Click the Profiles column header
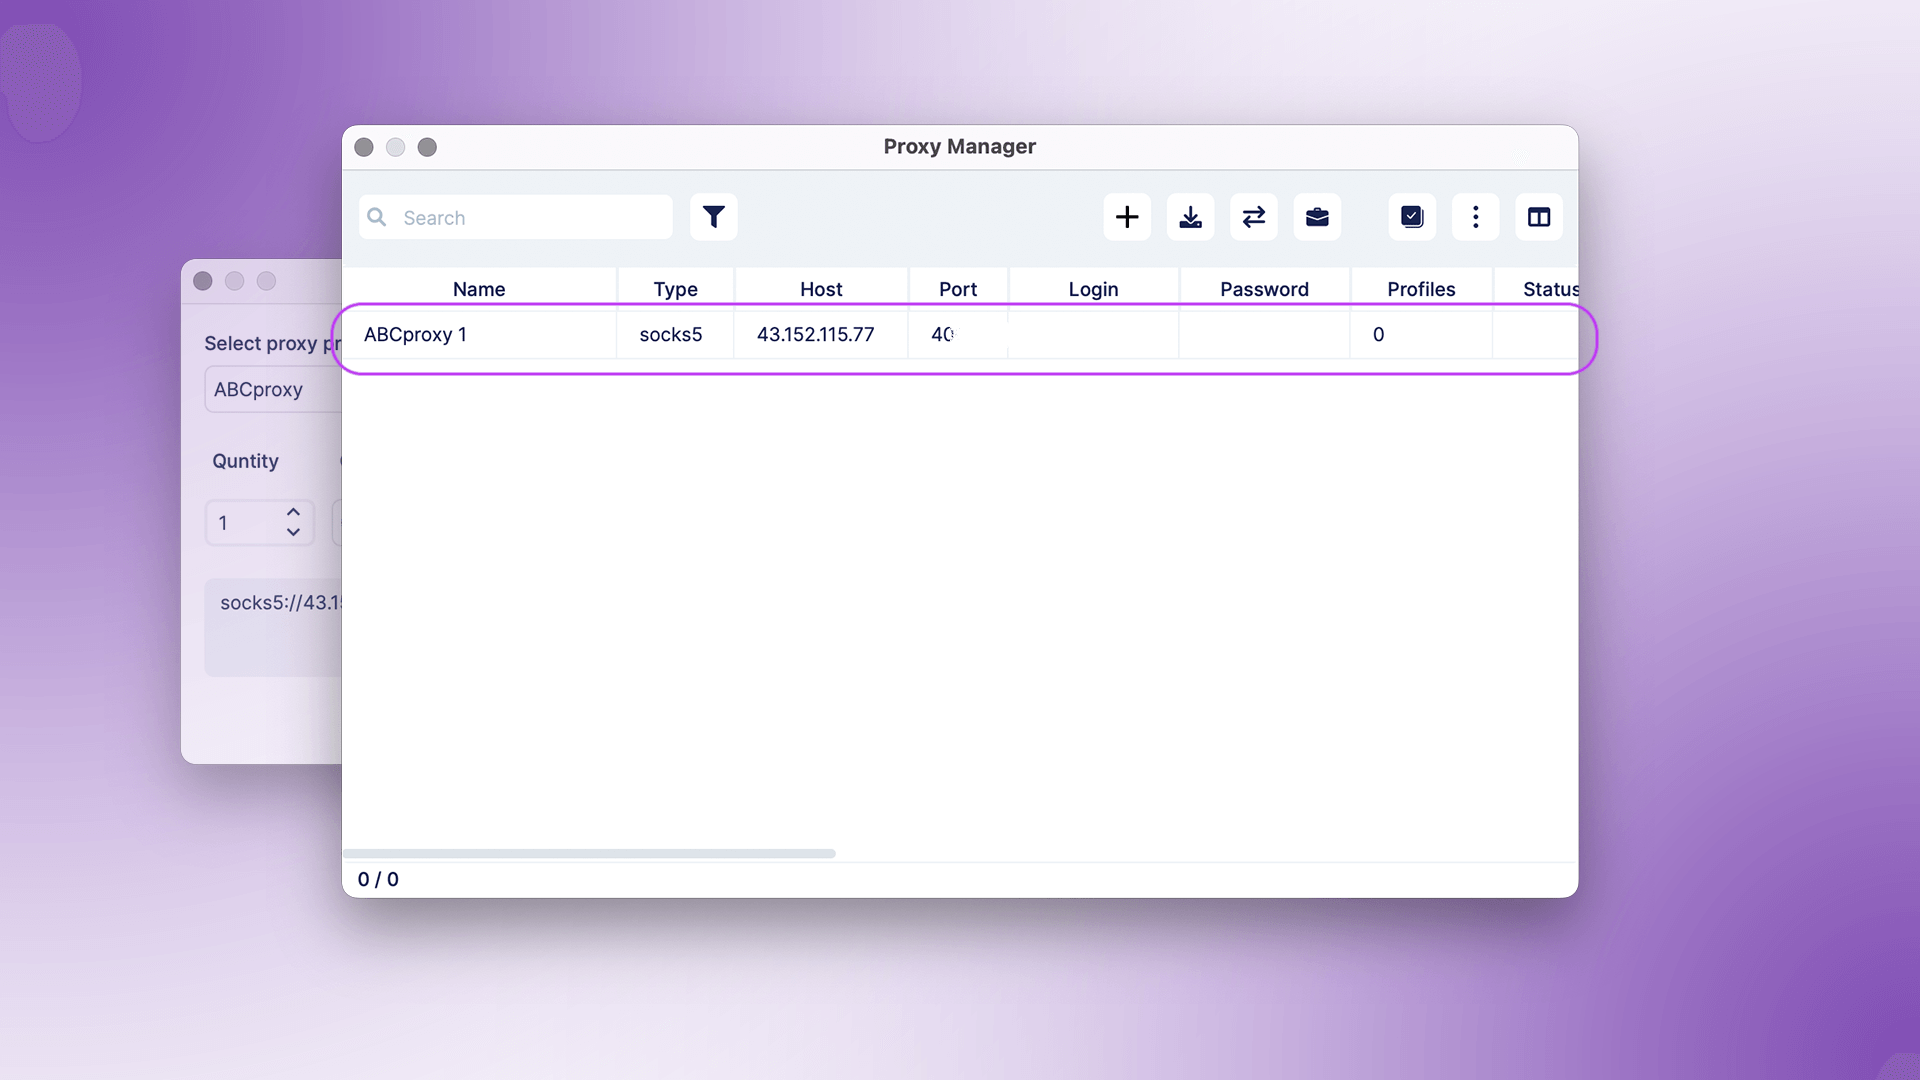Image resolution: width=1920 pixels, height=1080 pixels. click(x=1421, y=289)
